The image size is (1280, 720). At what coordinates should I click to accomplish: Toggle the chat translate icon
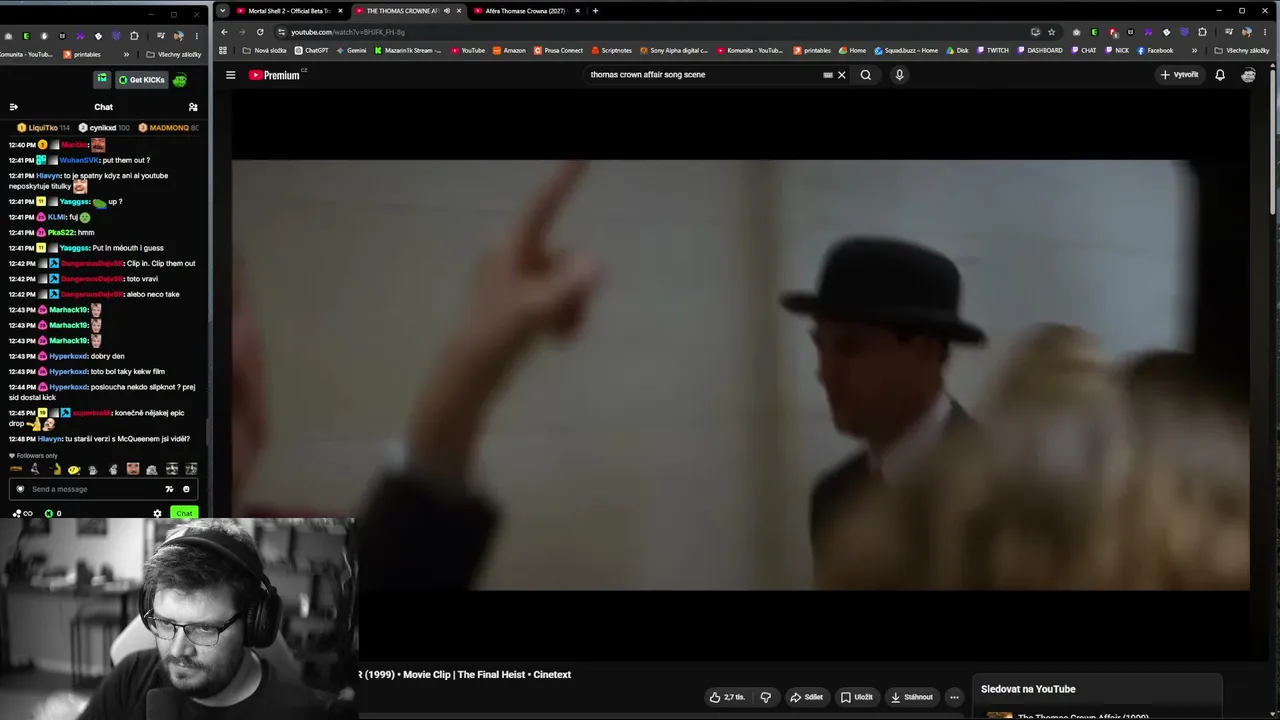click(169, 489)
